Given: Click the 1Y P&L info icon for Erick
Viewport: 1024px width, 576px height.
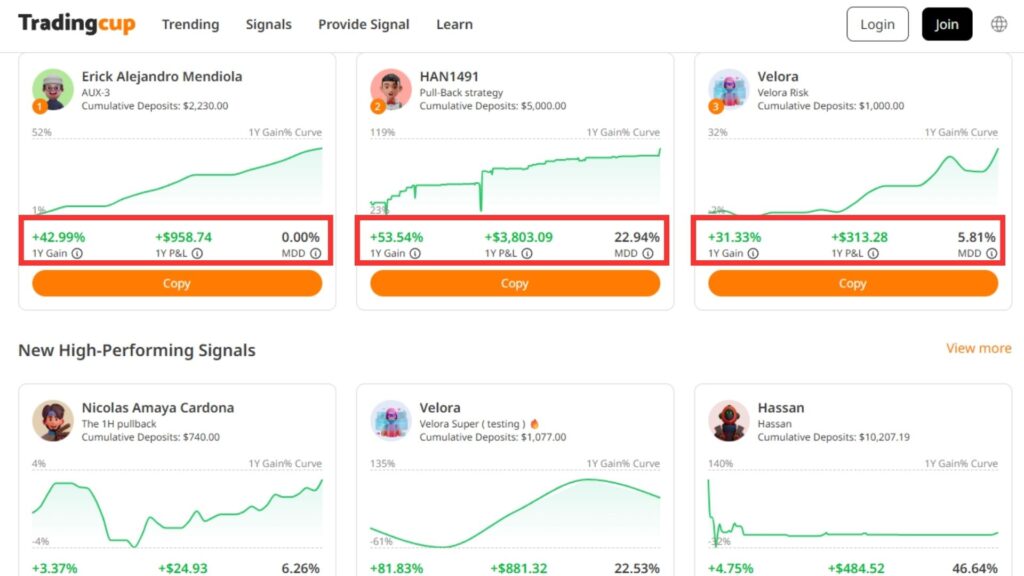Looking at the screenshot, I should (197, 254).
